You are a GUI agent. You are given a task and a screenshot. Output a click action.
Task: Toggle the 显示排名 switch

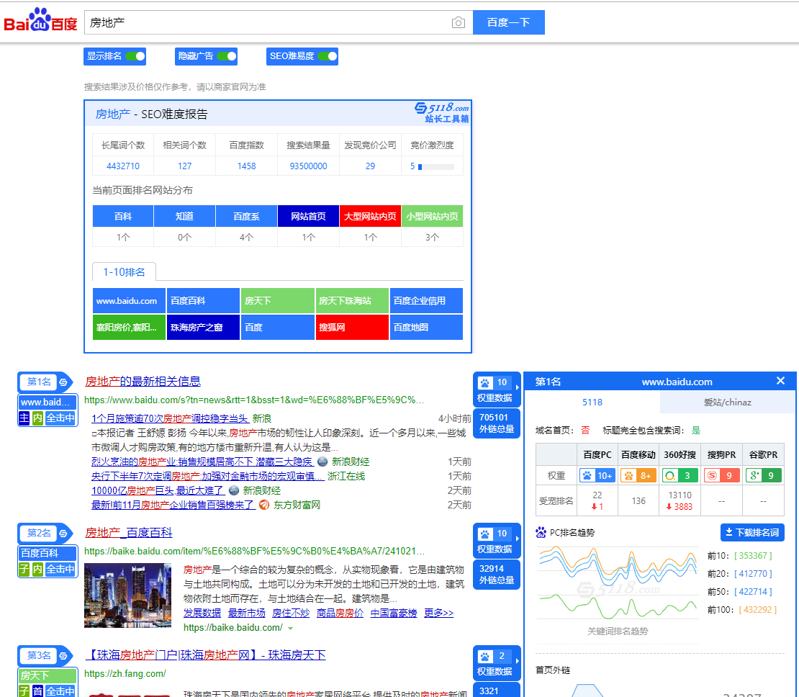pos(136,56)
